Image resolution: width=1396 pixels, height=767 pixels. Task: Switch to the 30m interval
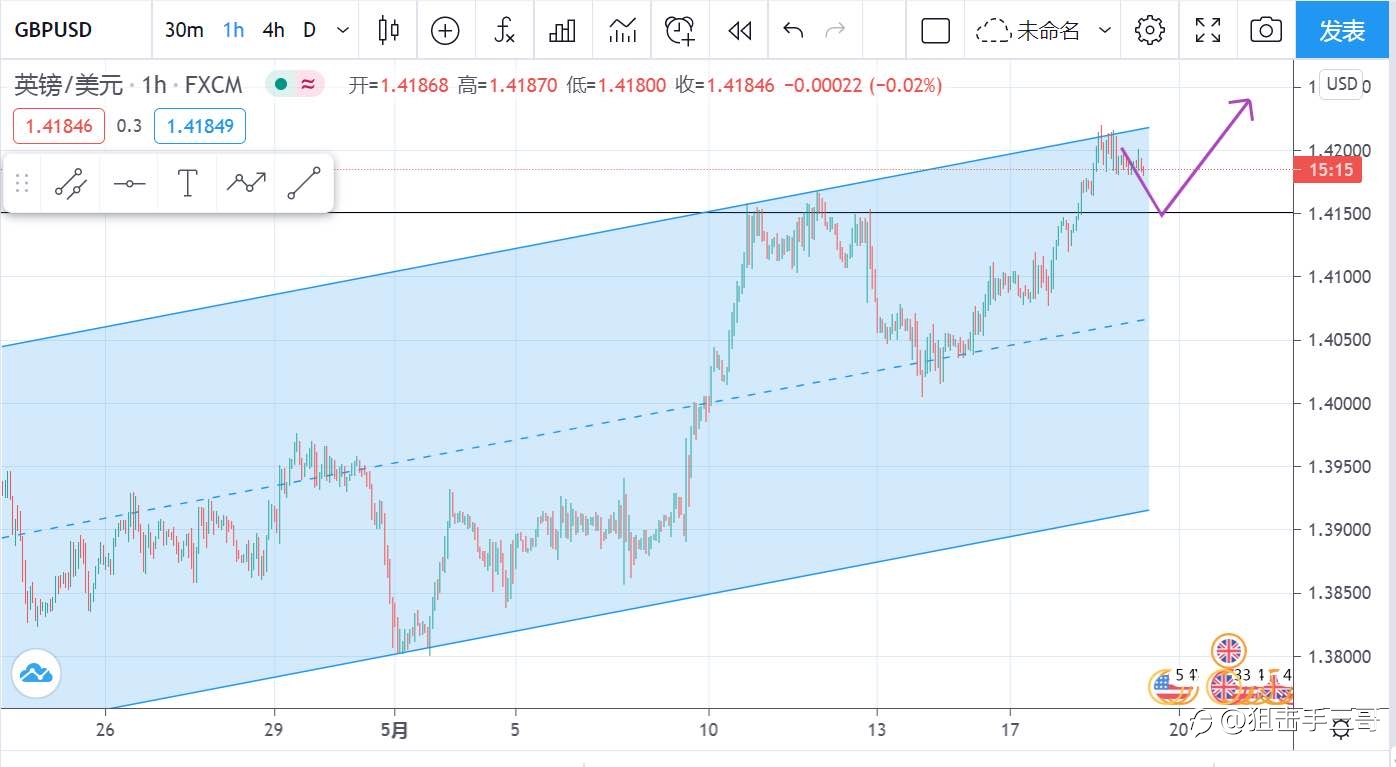(184, 30)
